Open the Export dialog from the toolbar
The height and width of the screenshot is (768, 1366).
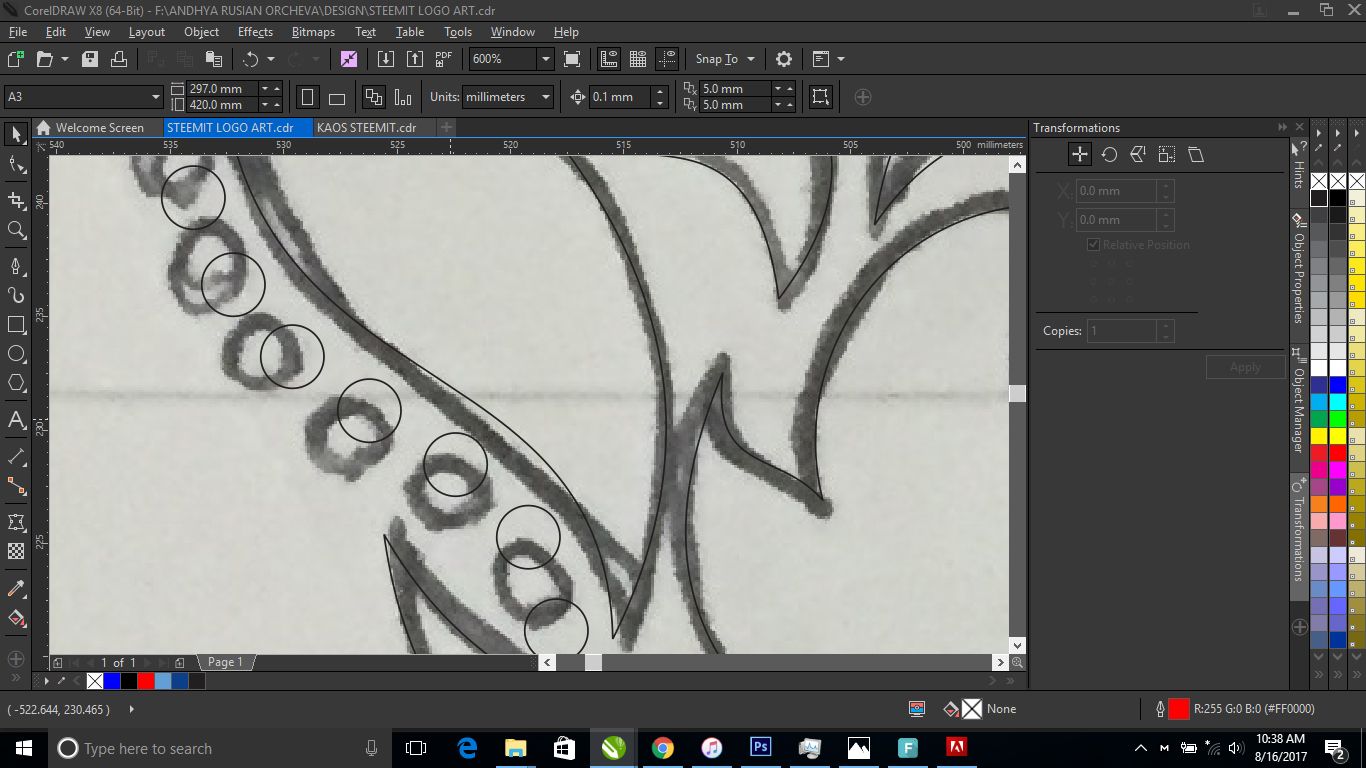point(415,58)
